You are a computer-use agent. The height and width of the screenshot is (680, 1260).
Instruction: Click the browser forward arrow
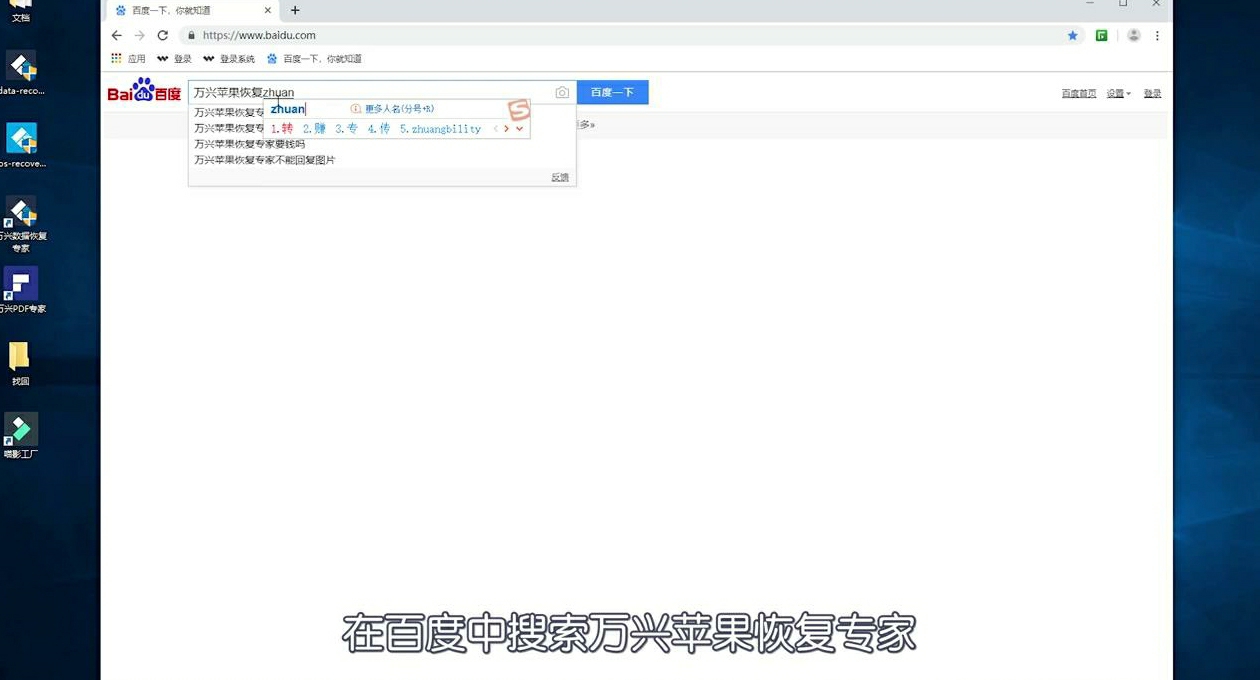point(140,35)
